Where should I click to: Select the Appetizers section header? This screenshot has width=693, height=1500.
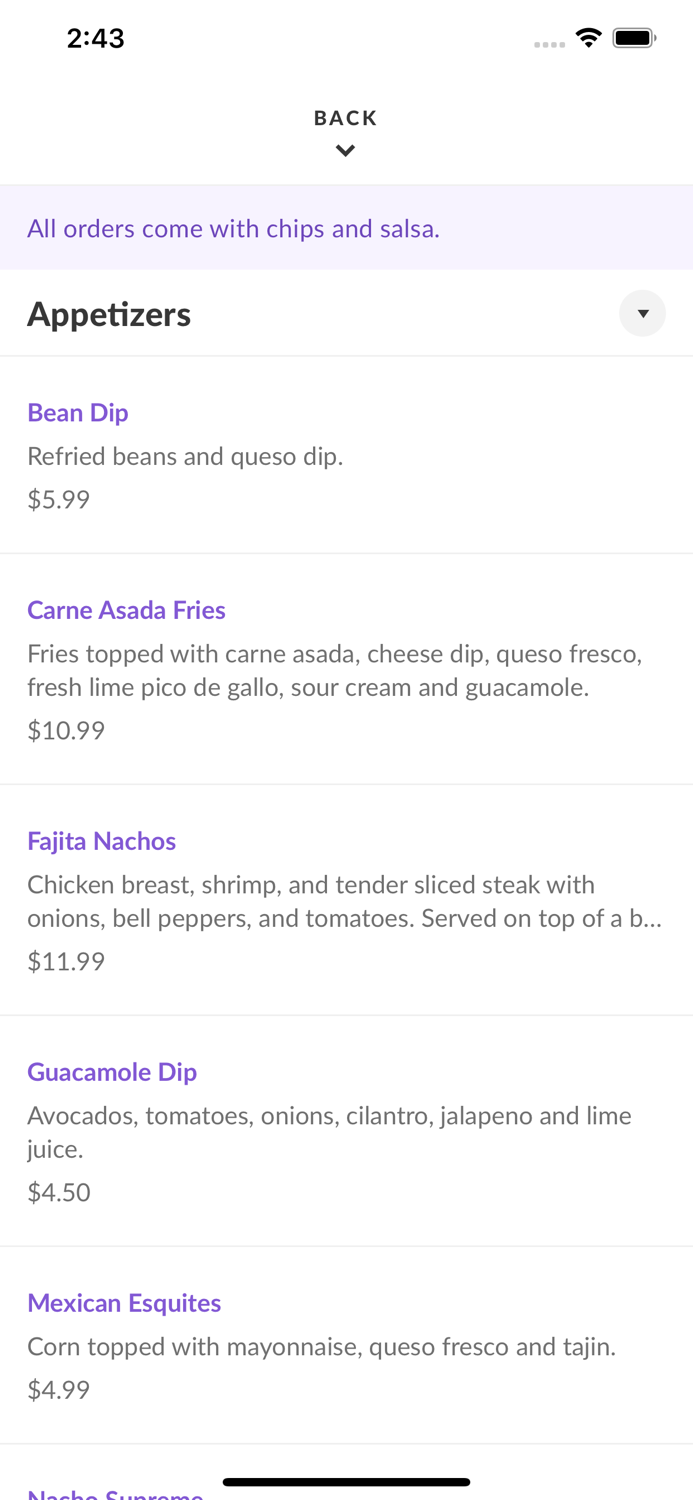pos(109,313)
